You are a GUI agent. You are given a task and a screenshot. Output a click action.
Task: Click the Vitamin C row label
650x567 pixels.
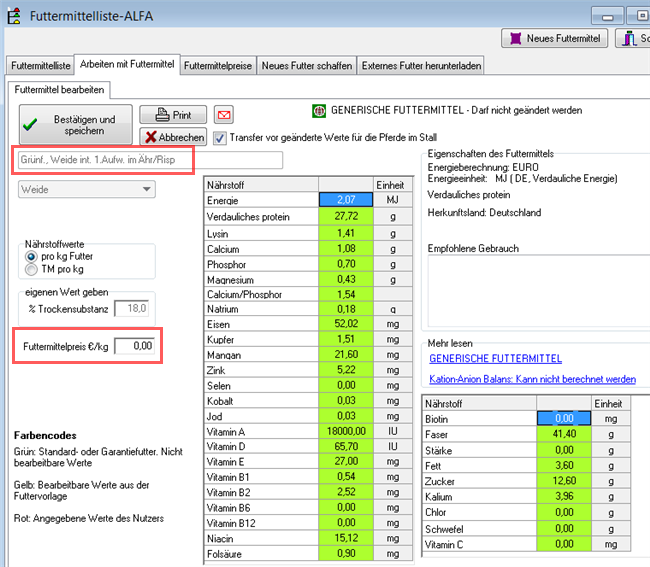(x=444, y=545)
